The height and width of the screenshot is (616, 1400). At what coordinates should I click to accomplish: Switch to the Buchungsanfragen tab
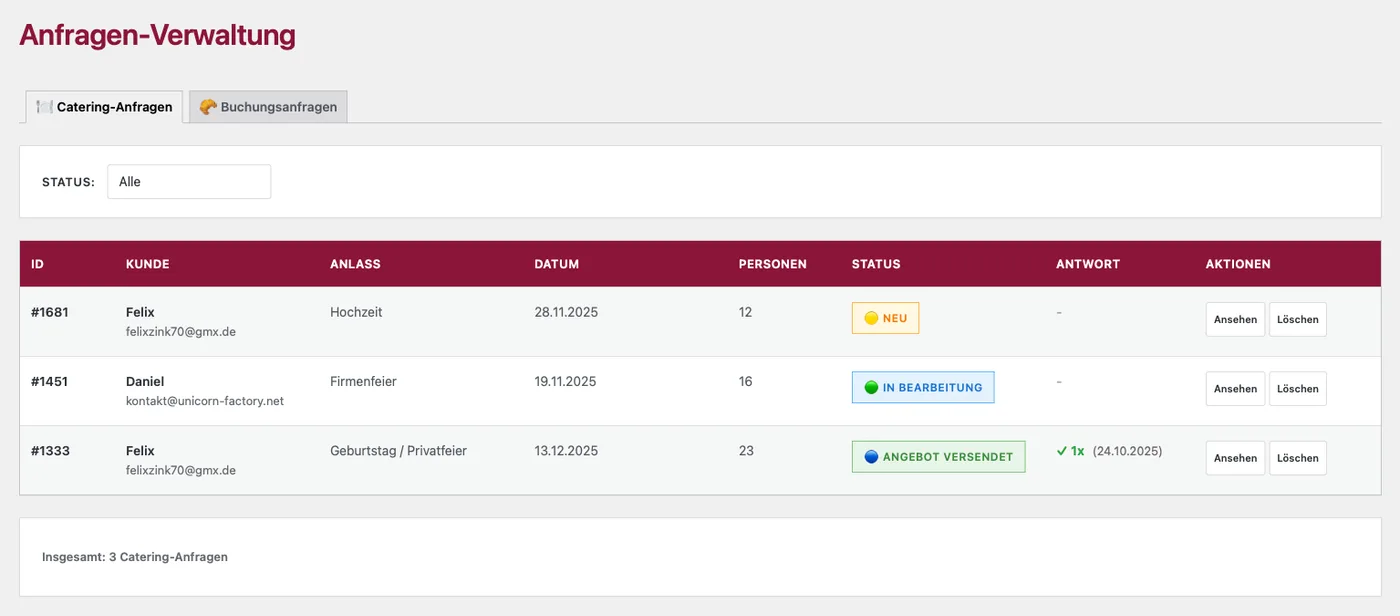coord(268,107)
